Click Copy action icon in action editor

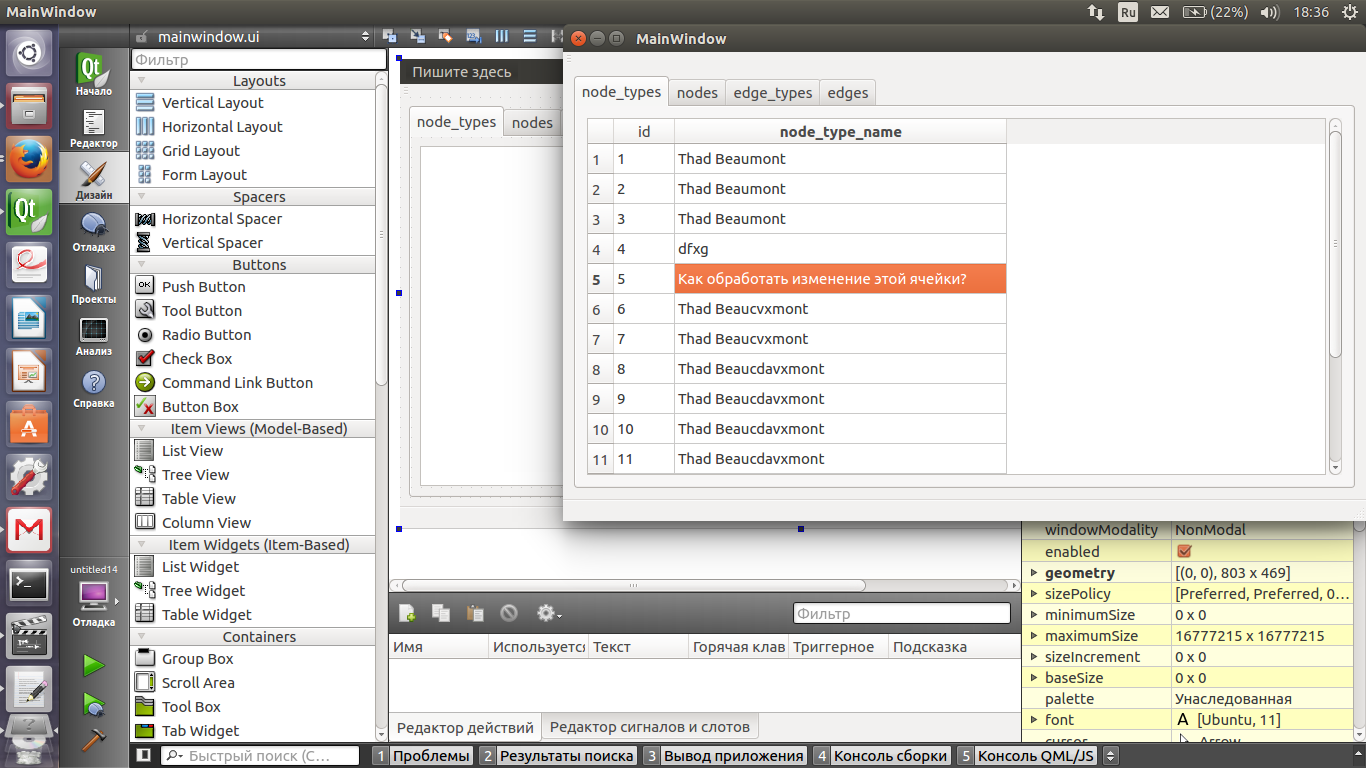click(x=440, y=613)
